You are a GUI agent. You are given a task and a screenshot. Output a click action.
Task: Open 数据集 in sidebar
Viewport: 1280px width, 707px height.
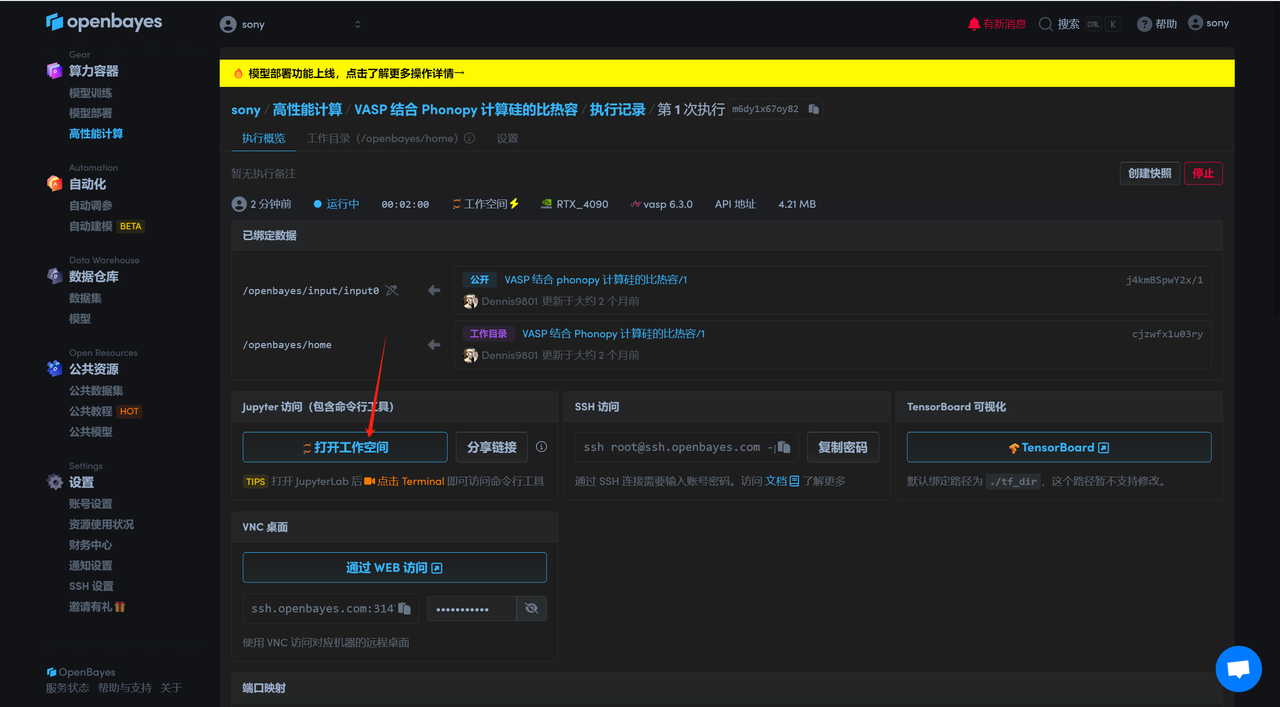pos(85,298)
